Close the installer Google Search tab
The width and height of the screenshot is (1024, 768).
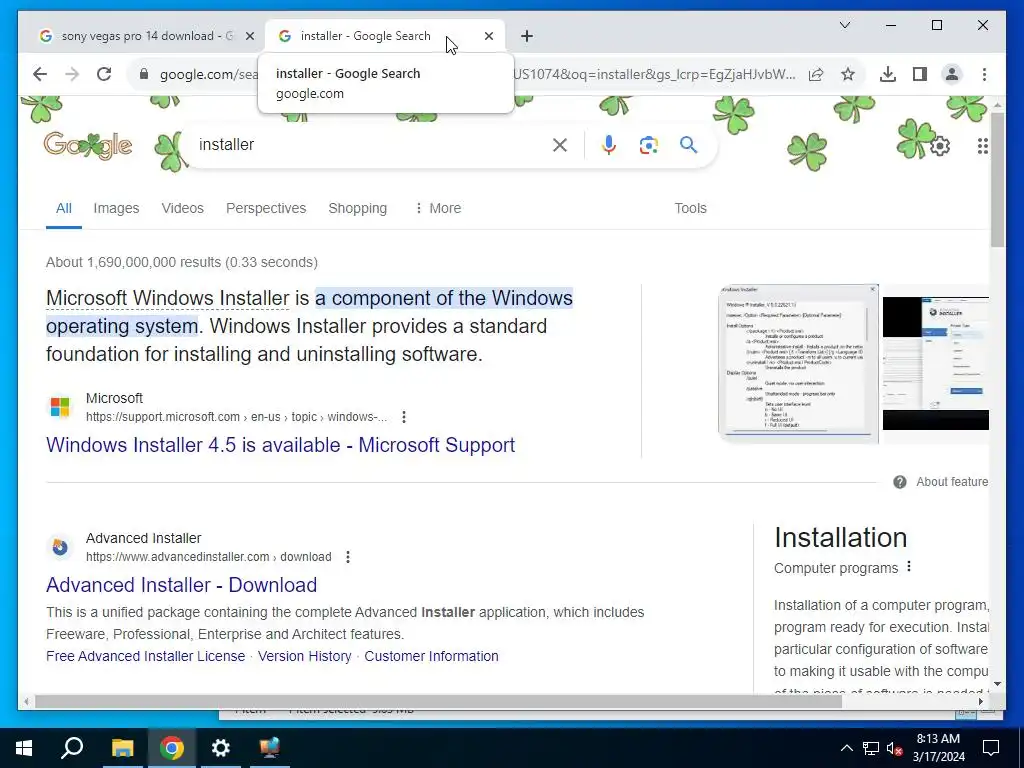pos(488,36)
